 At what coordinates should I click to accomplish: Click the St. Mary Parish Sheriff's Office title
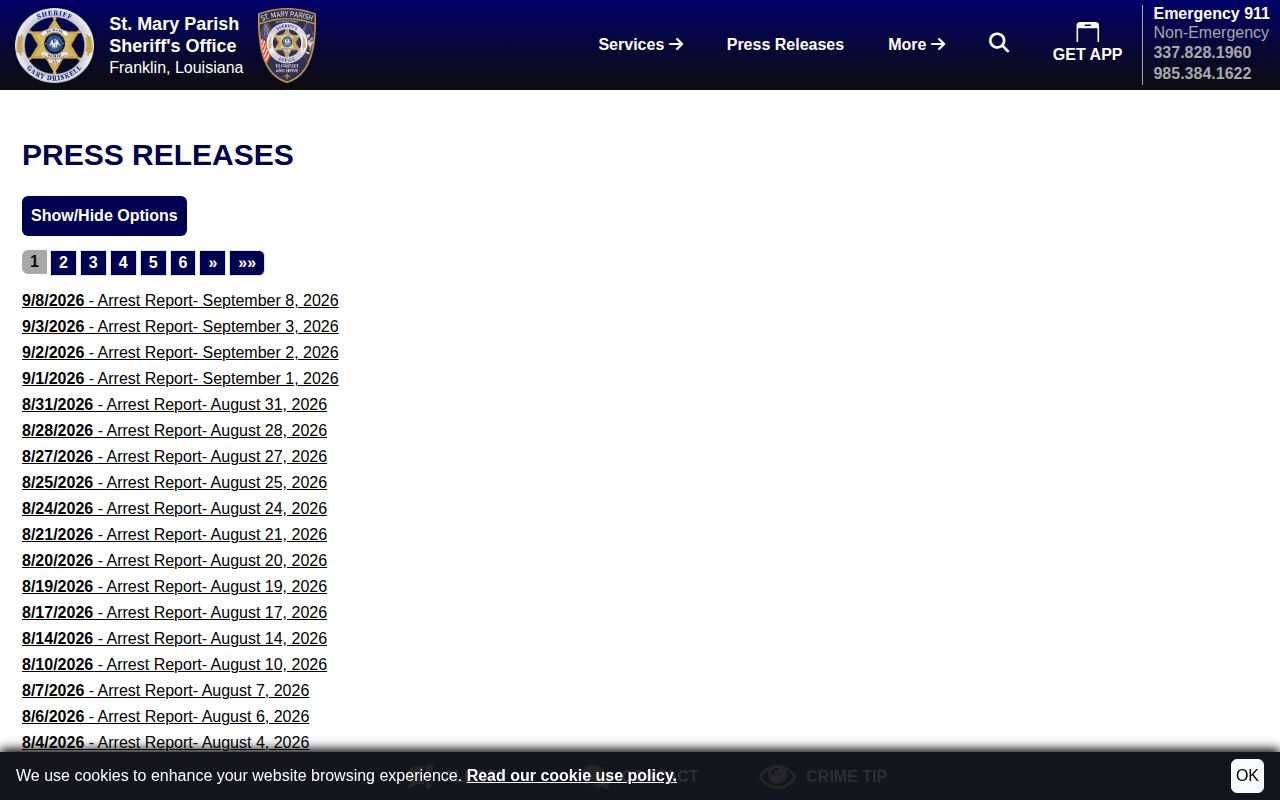pyautogui.click(x=174, y=35)
